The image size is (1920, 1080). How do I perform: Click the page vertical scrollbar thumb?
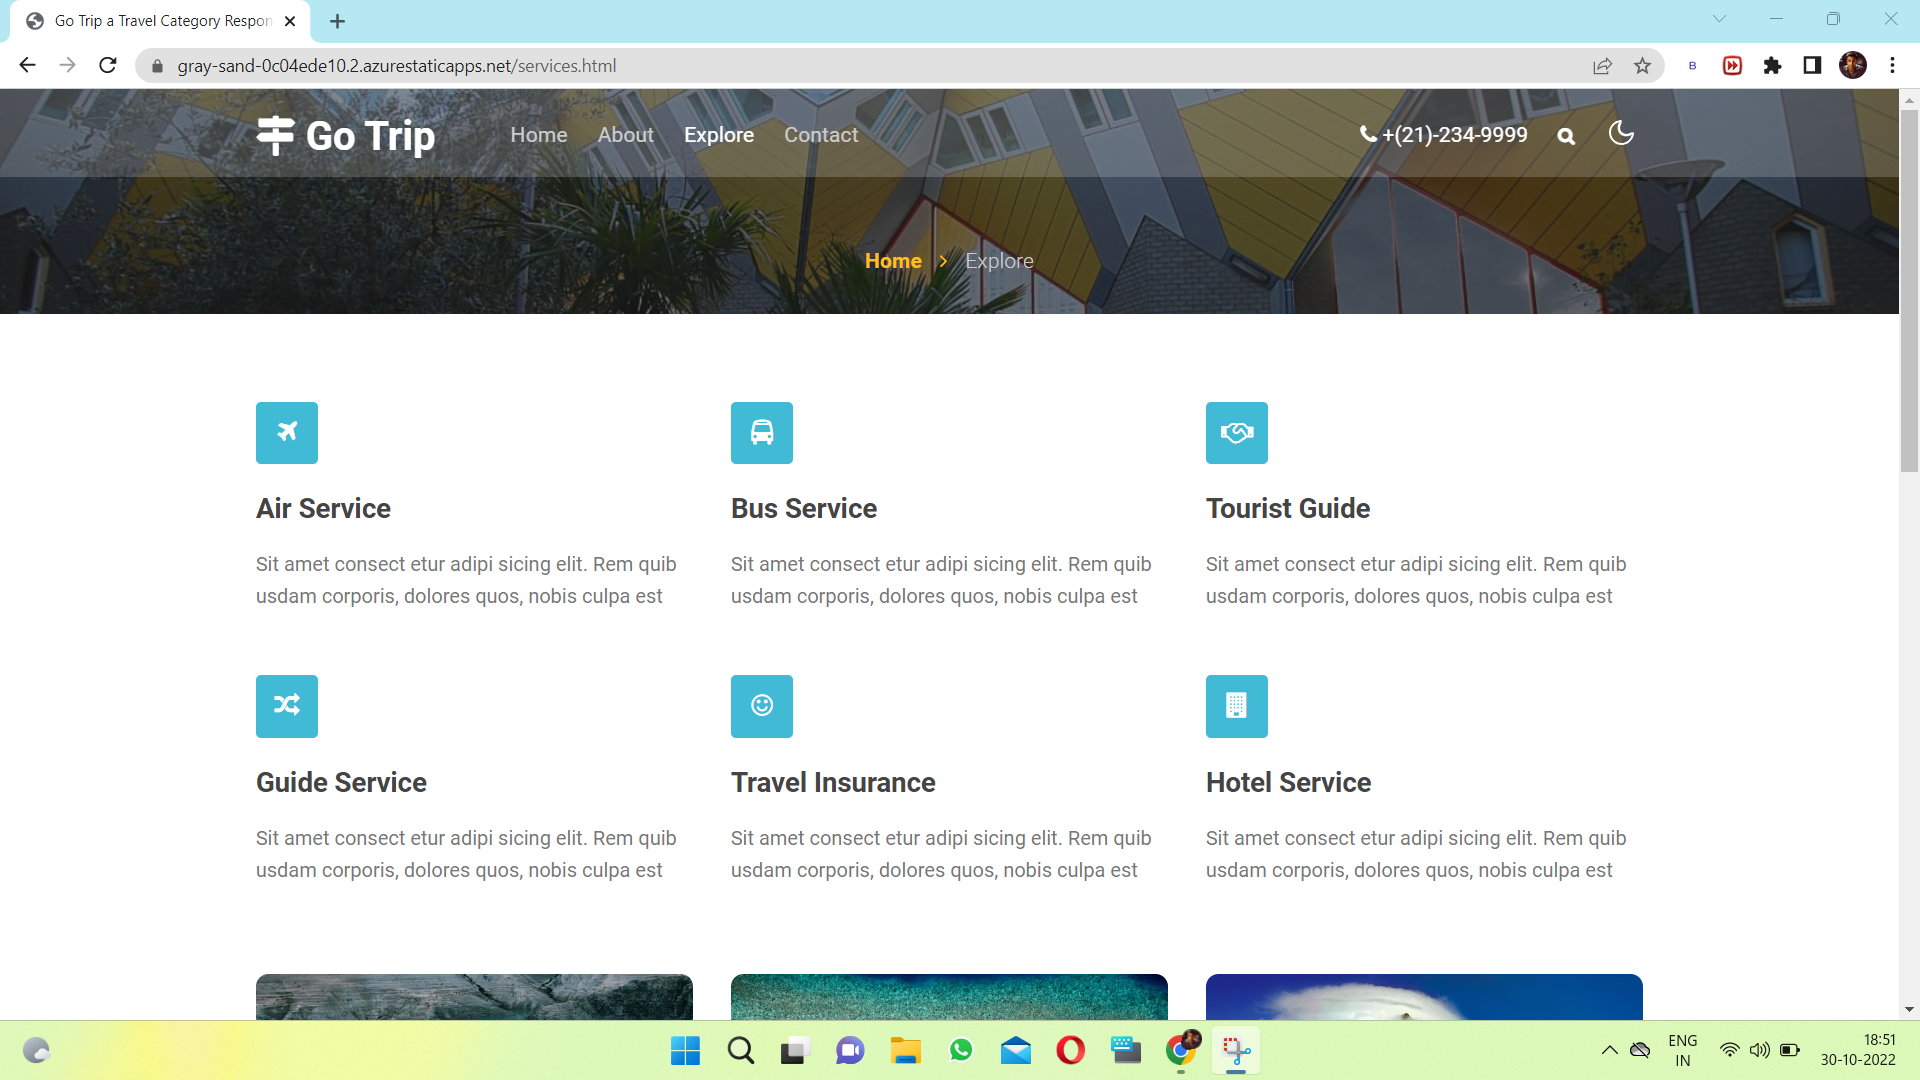(x=1909, y=290)
